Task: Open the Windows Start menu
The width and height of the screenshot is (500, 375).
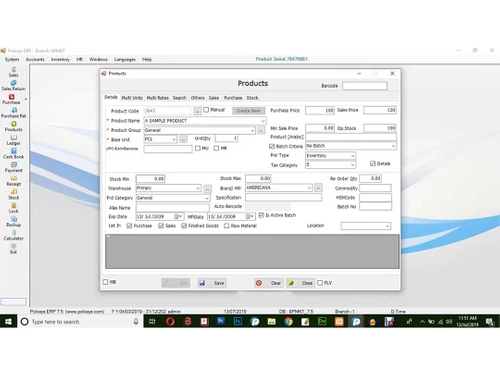Action: coord(8,322)
